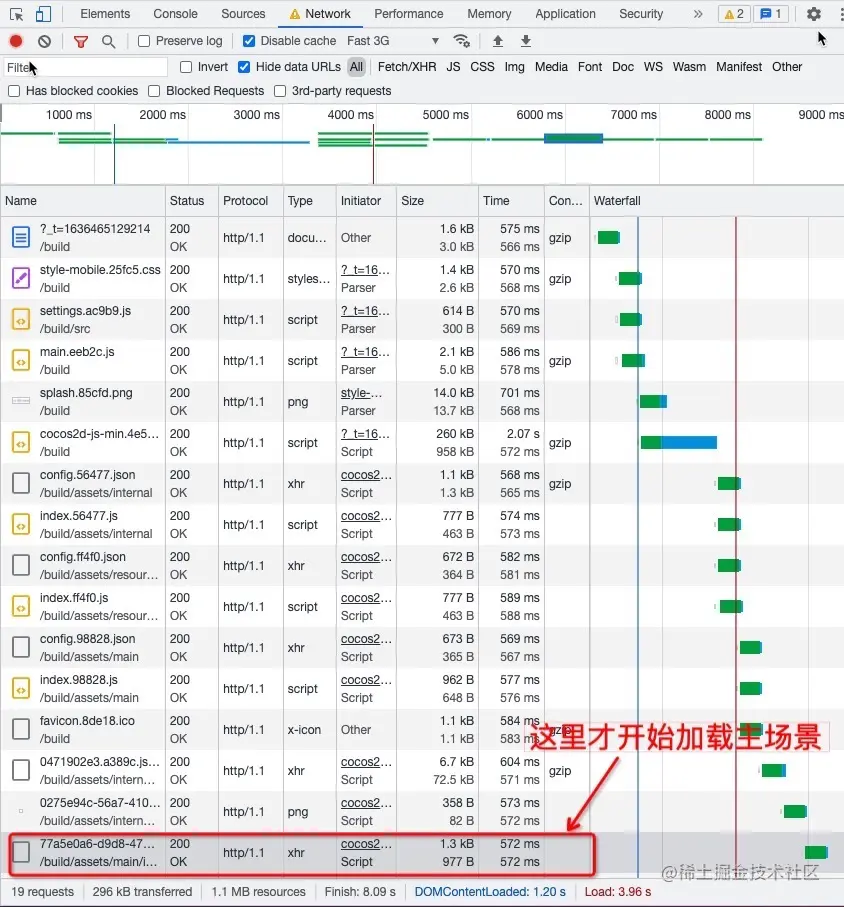Screen dimensions: 844x907
Task: Clear the network log icon
Action: (x=45, y=41)
